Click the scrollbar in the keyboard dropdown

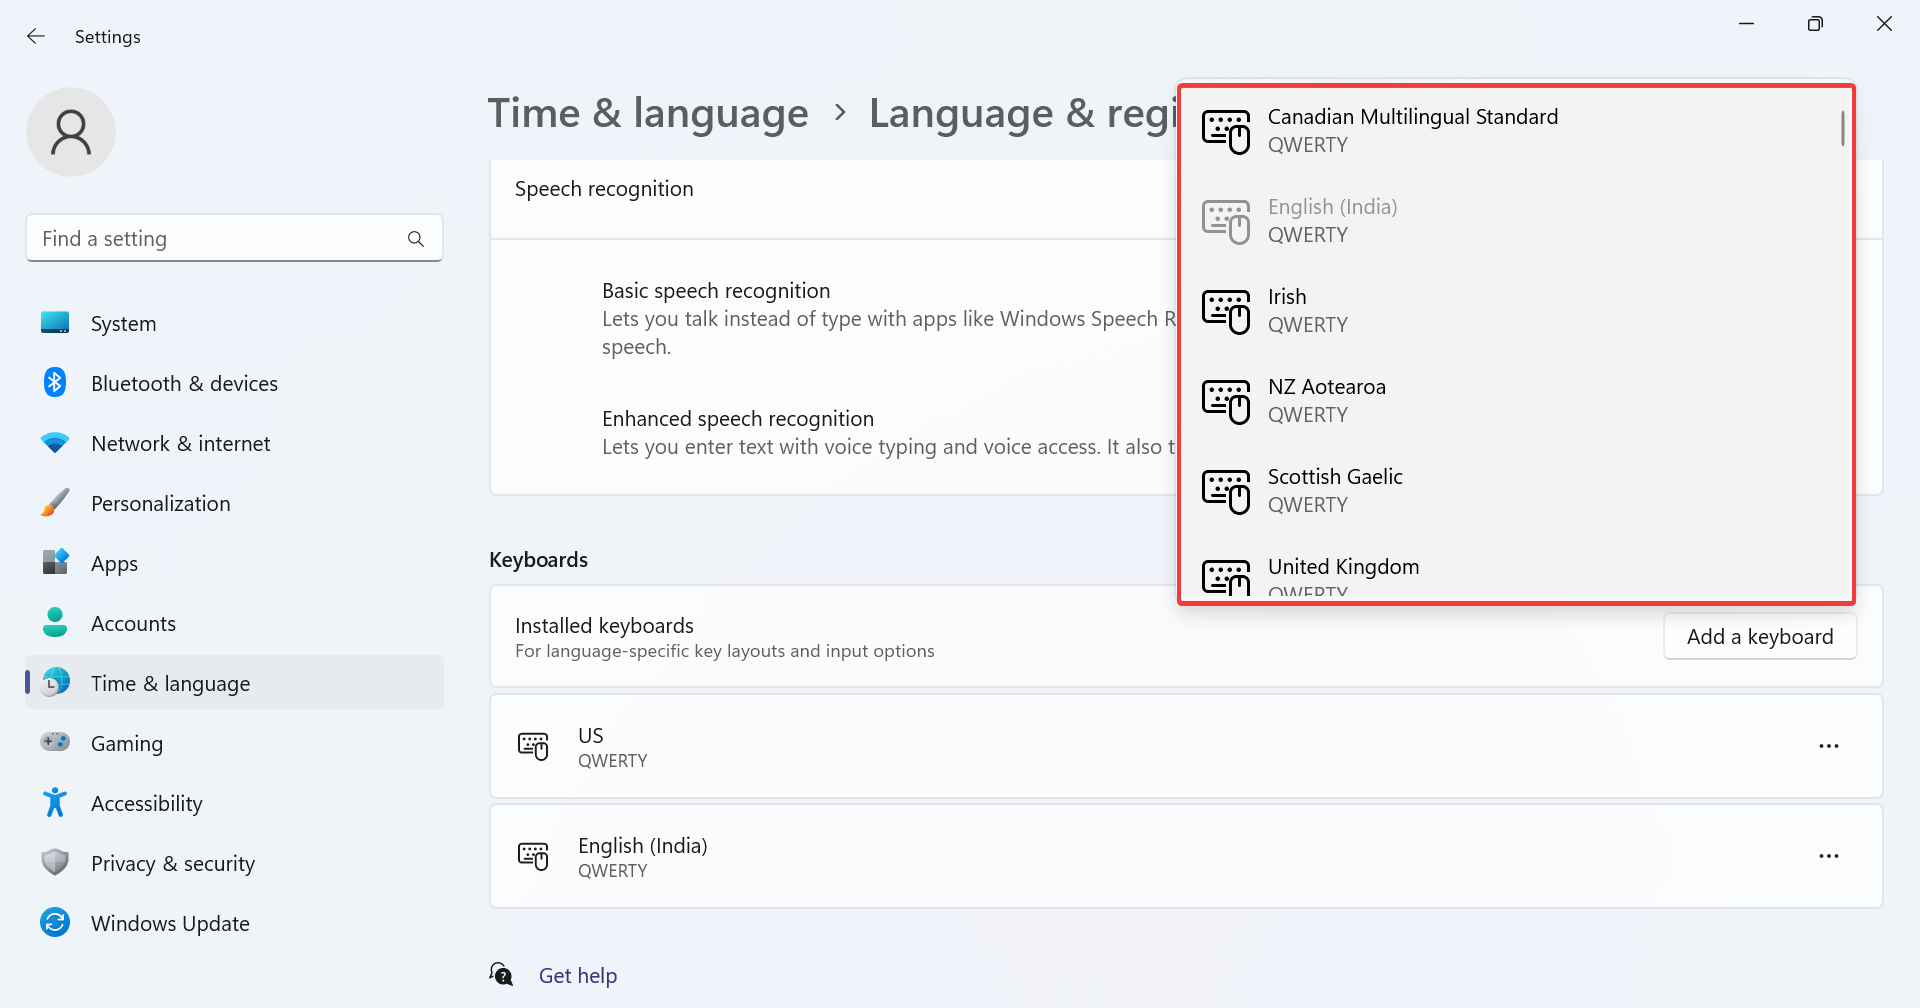pyautogui.click(x=1843, y=128)
